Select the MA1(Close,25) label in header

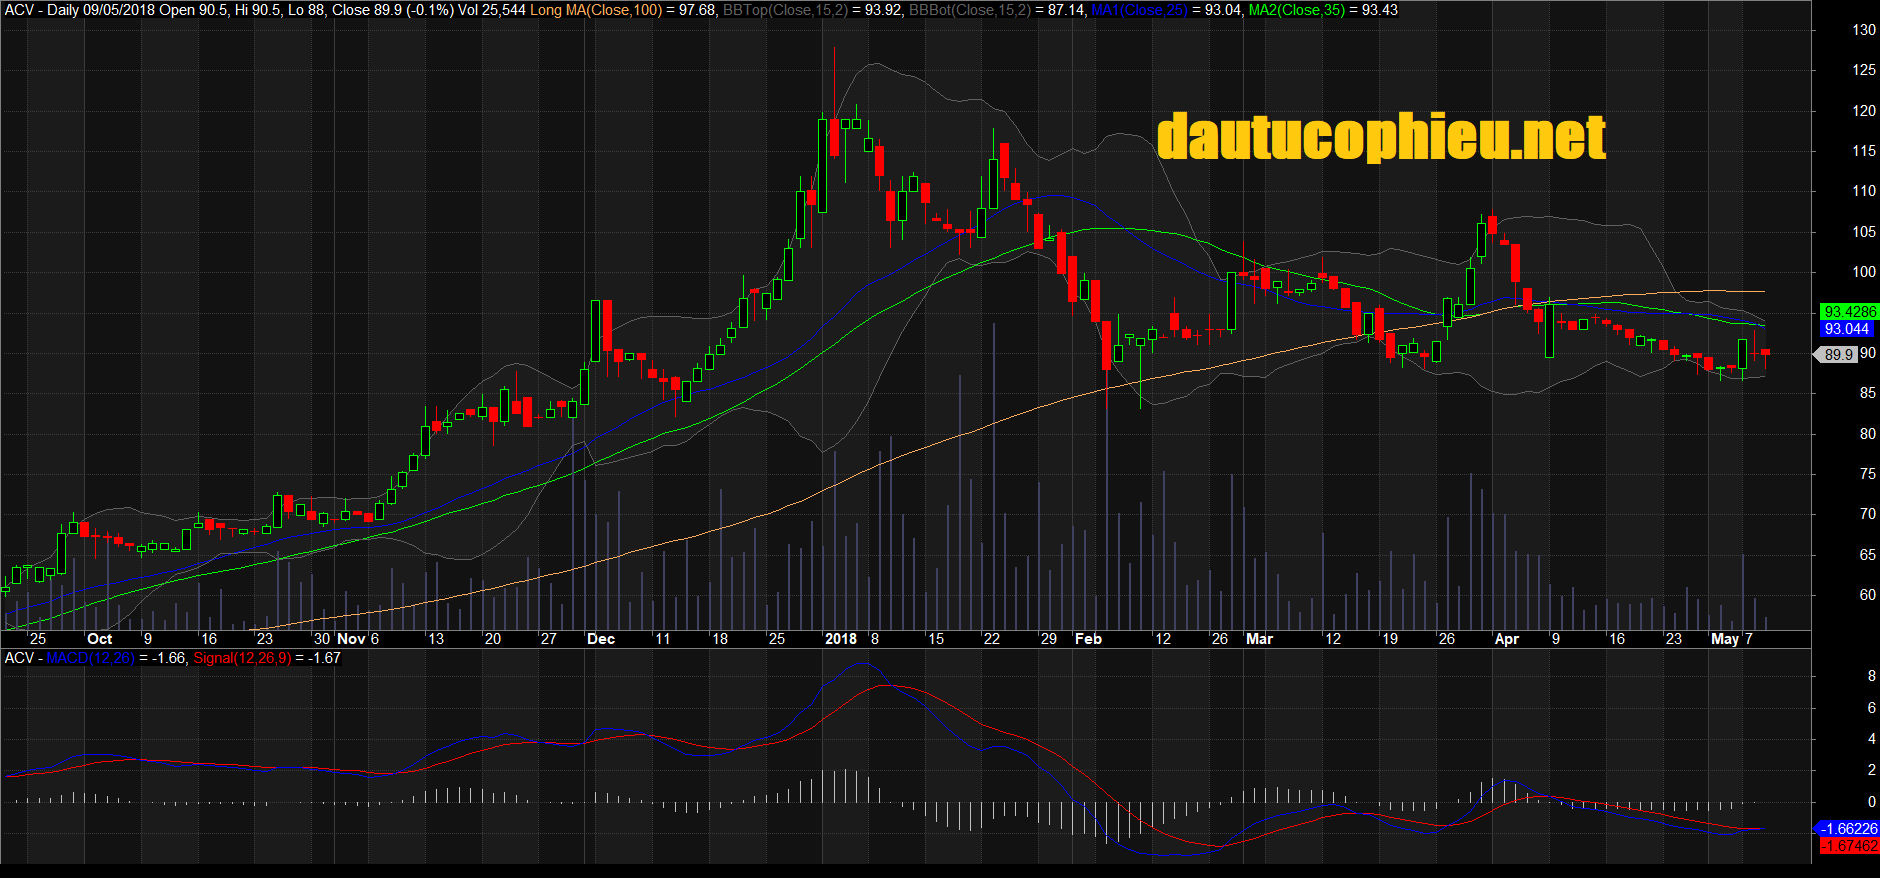tap(1139, 10)
